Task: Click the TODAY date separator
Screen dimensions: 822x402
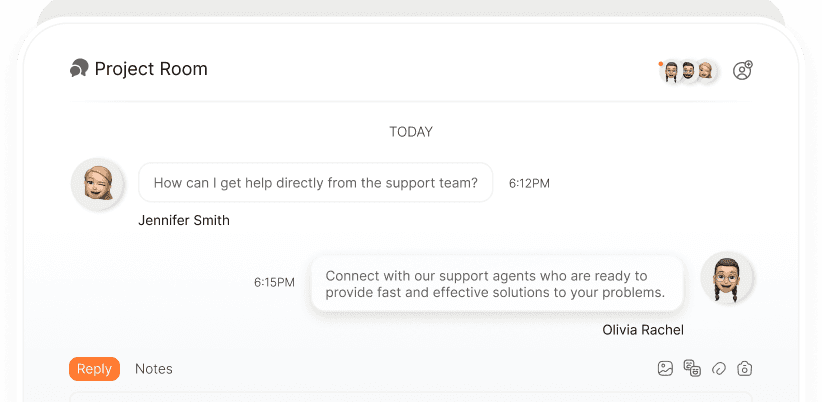Action: pos(411,132)
